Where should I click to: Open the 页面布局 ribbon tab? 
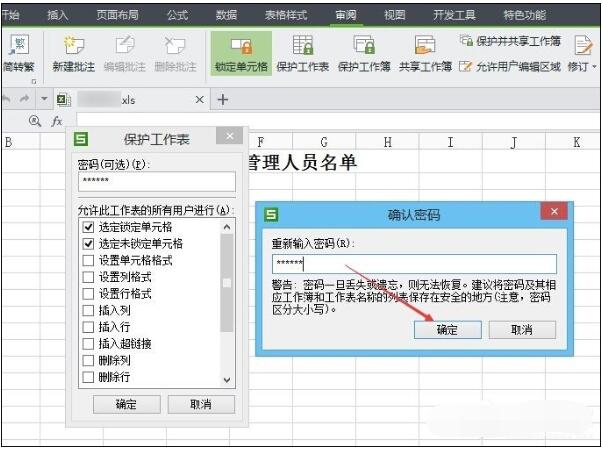[x=117, y=15]
